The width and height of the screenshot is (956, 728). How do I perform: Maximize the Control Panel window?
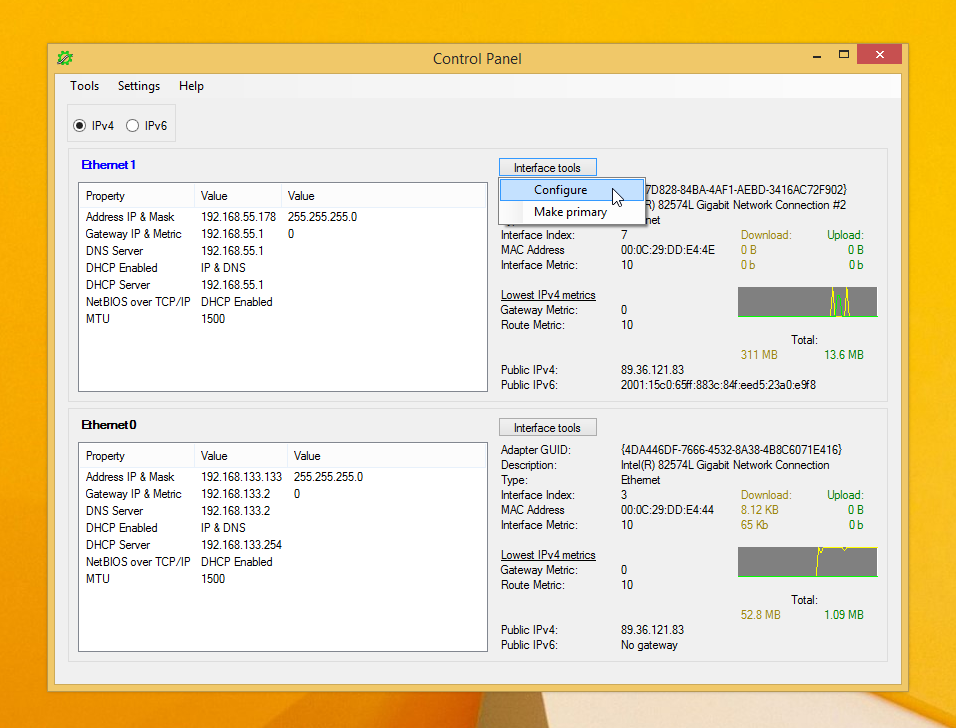[844, 55]
